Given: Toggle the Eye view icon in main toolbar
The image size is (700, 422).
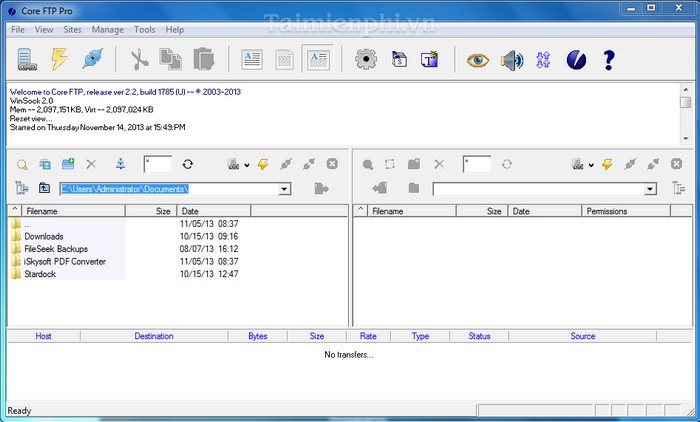Looking at the screenshot, I should coord(478,60).
